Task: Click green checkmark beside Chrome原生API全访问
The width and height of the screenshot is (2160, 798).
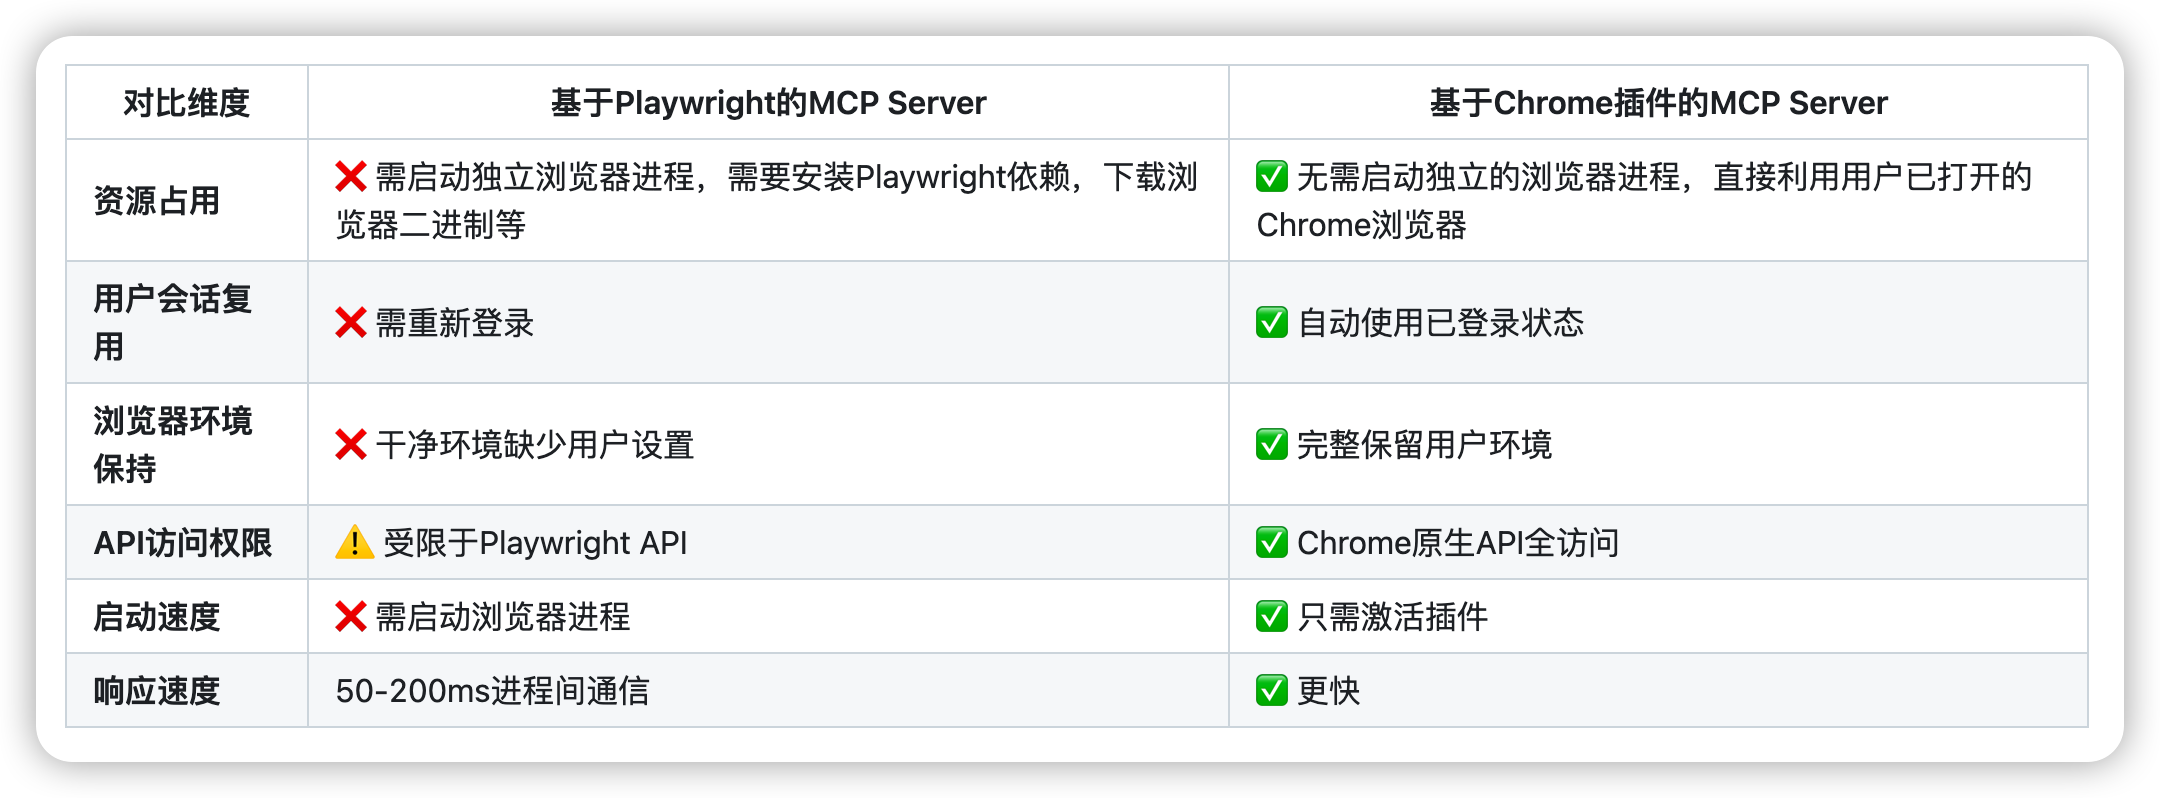Action: click(x=1271, y=543)
